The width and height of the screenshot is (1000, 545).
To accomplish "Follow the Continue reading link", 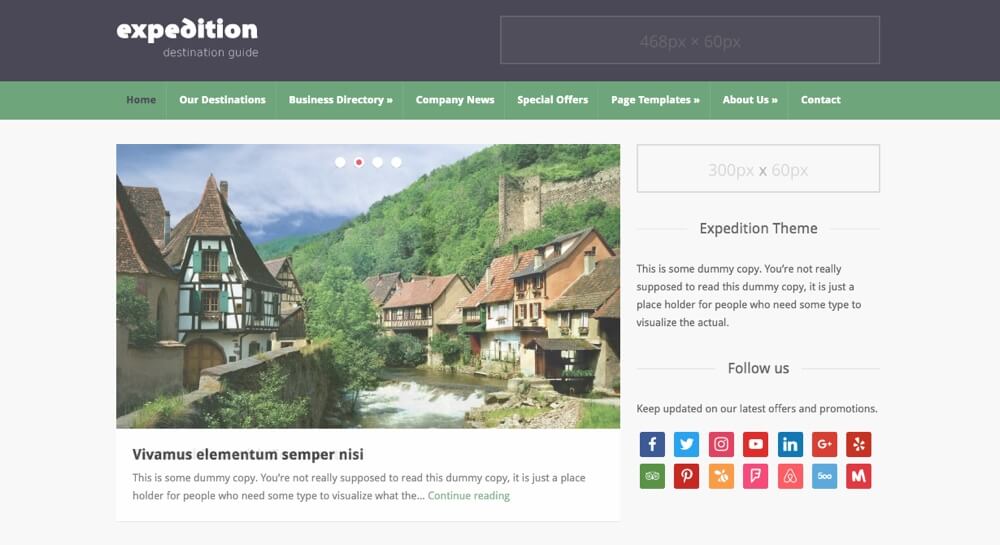I will point(469,495).
